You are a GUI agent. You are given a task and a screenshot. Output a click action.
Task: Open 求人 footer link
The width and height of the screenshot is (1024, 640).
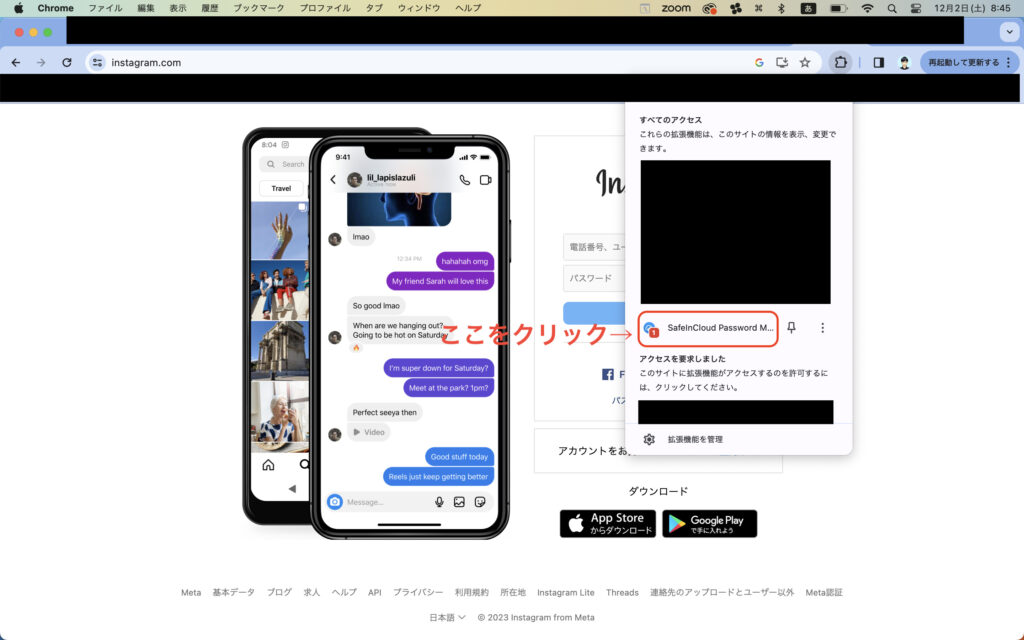coord(312,592)
